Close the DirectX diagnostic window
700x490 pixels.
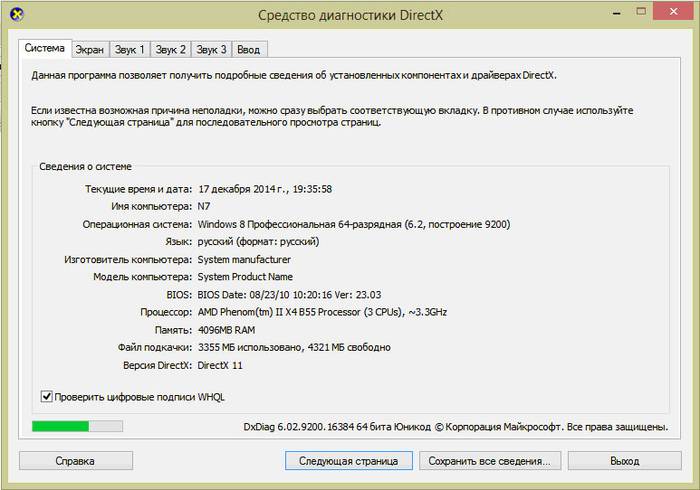[671, 12]
